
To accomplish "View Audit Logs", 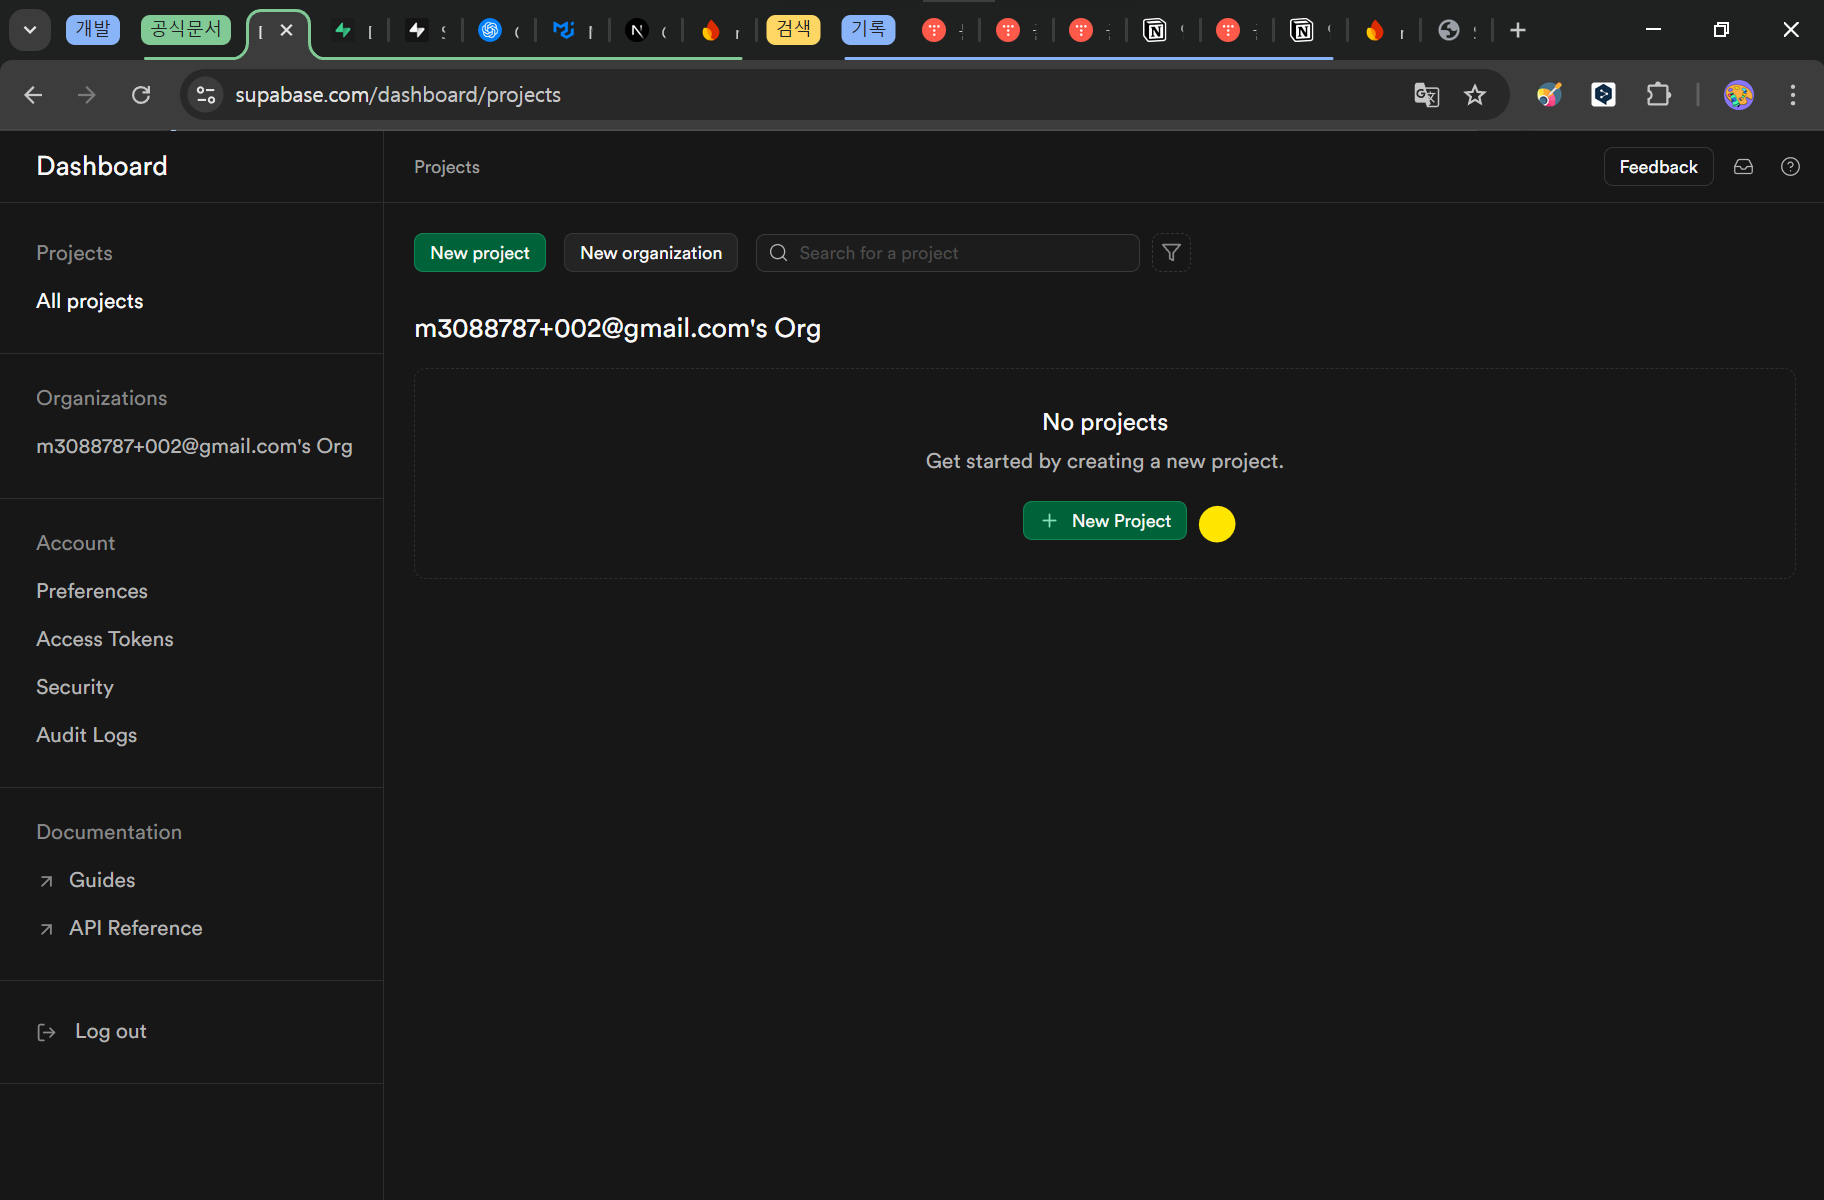I will [x=87, y=735].
